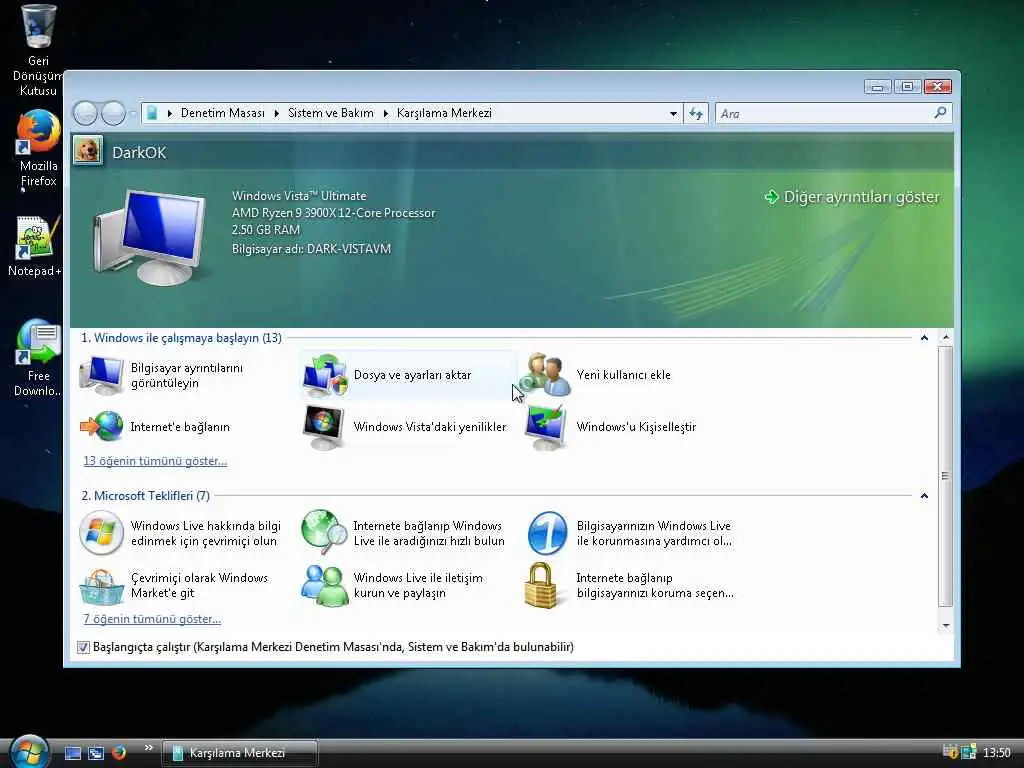Select the Windows Live search magnifier icon
The image size is (1024, 768).
324,532
